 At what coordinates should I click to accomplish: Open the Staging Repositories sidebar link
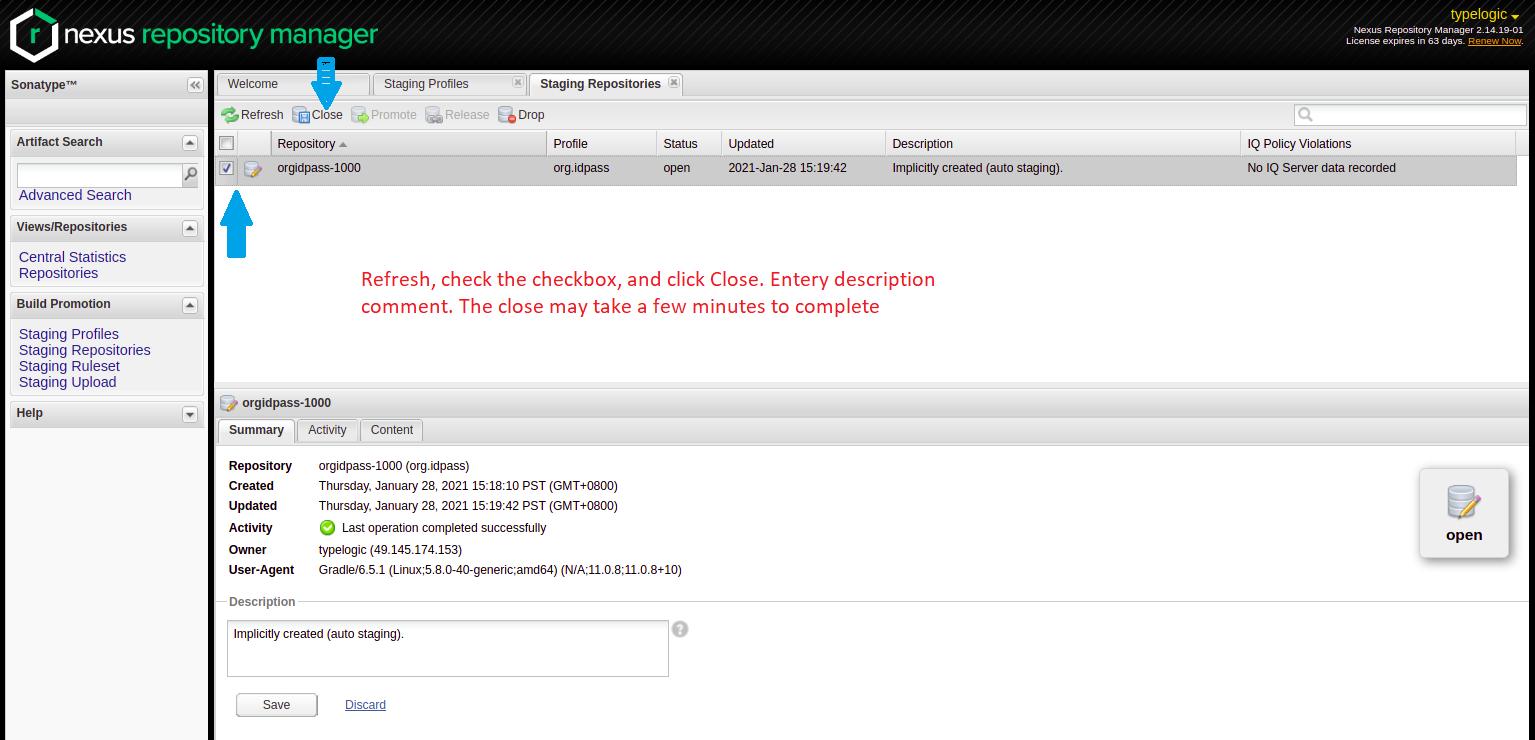(x=84, y=350)
